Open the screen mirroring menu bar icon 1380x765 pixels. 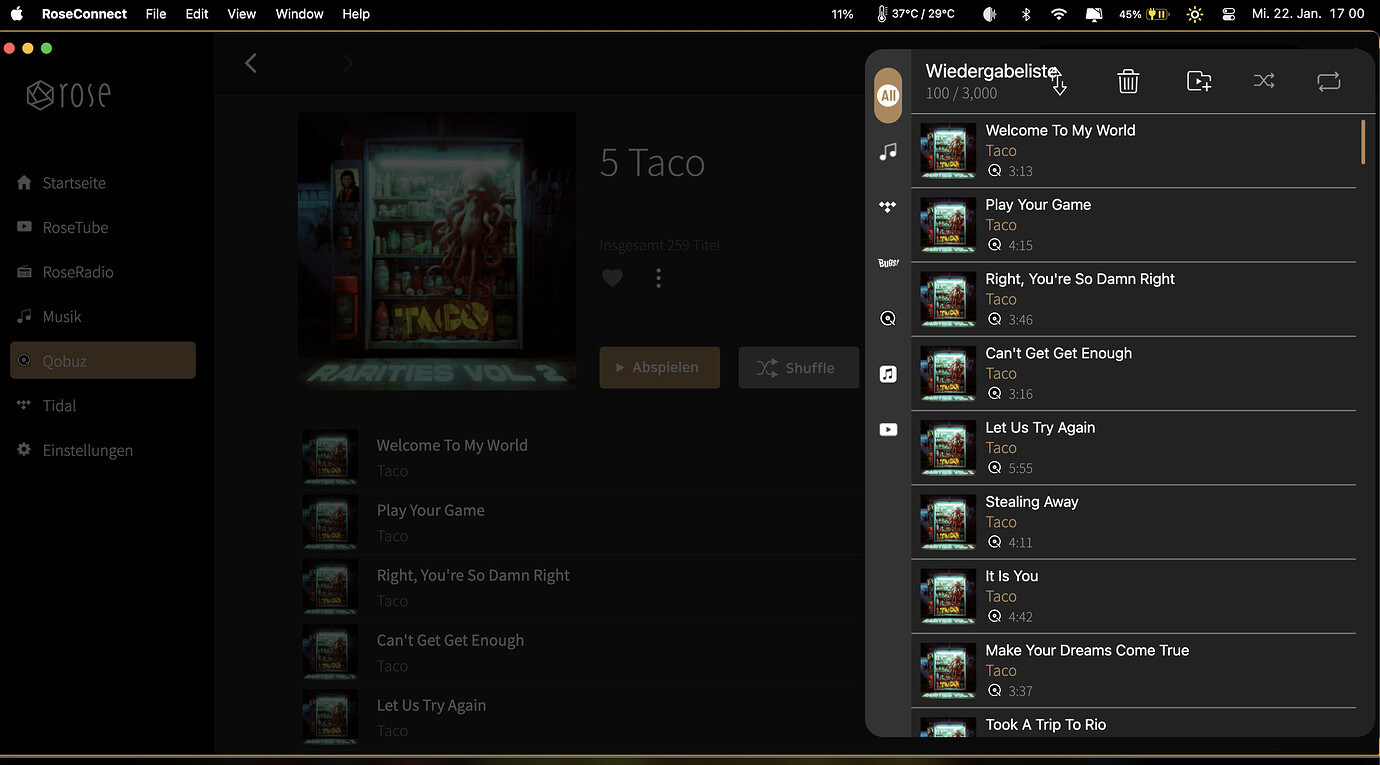pos(1094,14)
